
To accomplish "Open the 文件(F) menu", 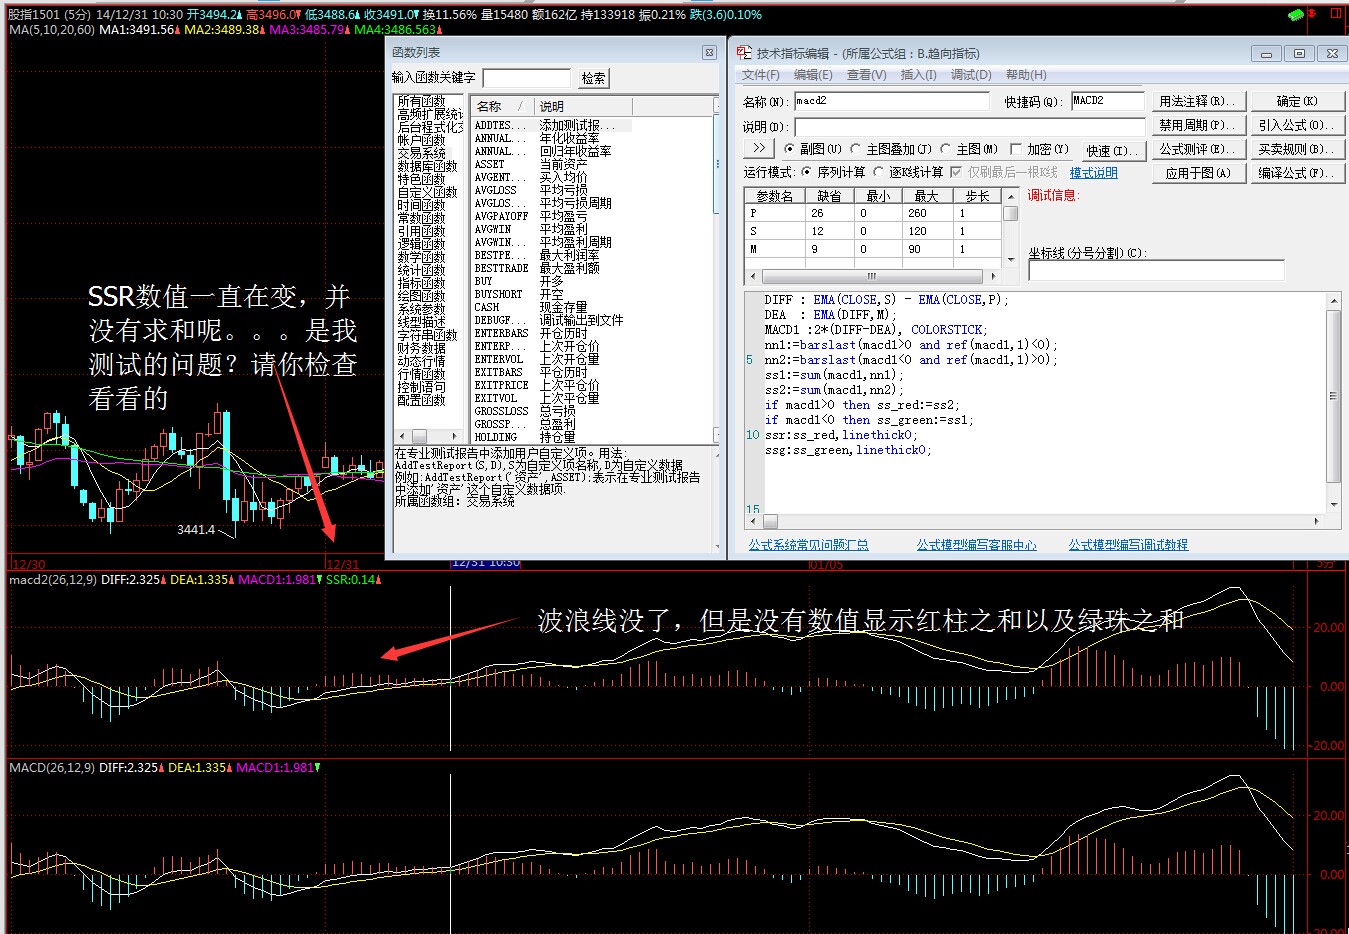I will click(761, 75).
